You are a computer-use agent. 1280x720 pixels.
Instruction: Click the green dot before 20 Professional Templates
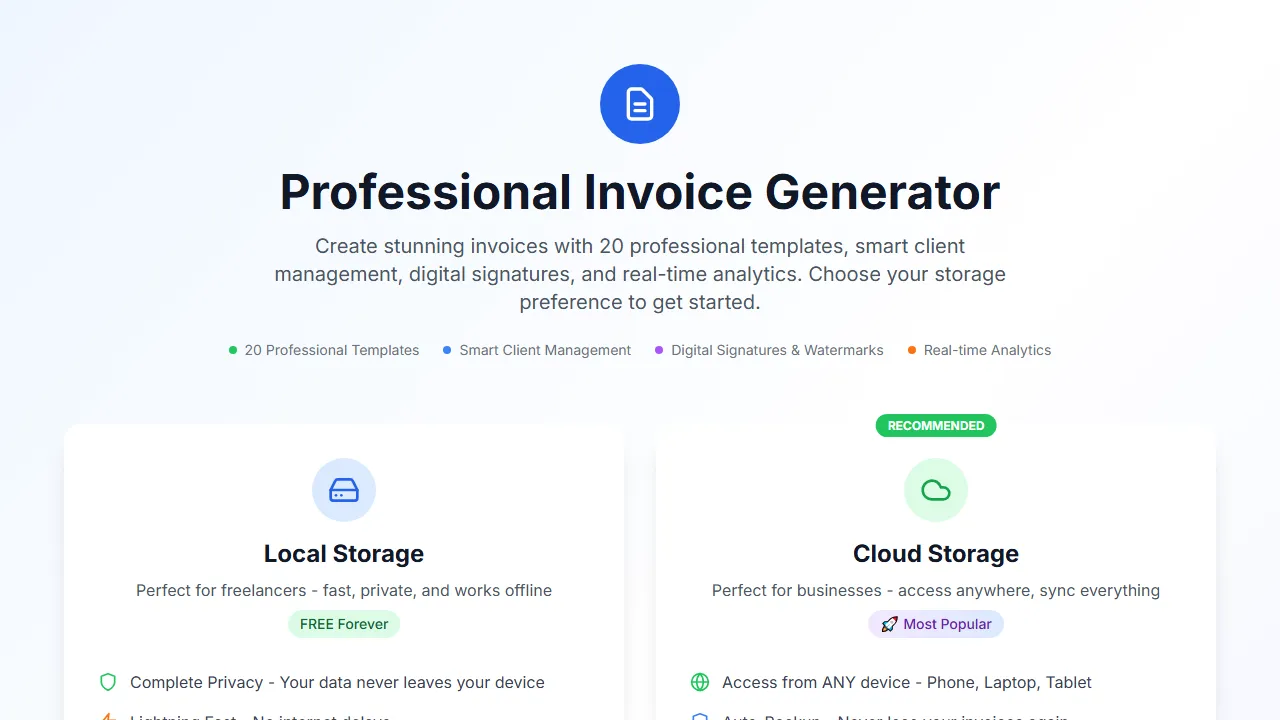232,350
